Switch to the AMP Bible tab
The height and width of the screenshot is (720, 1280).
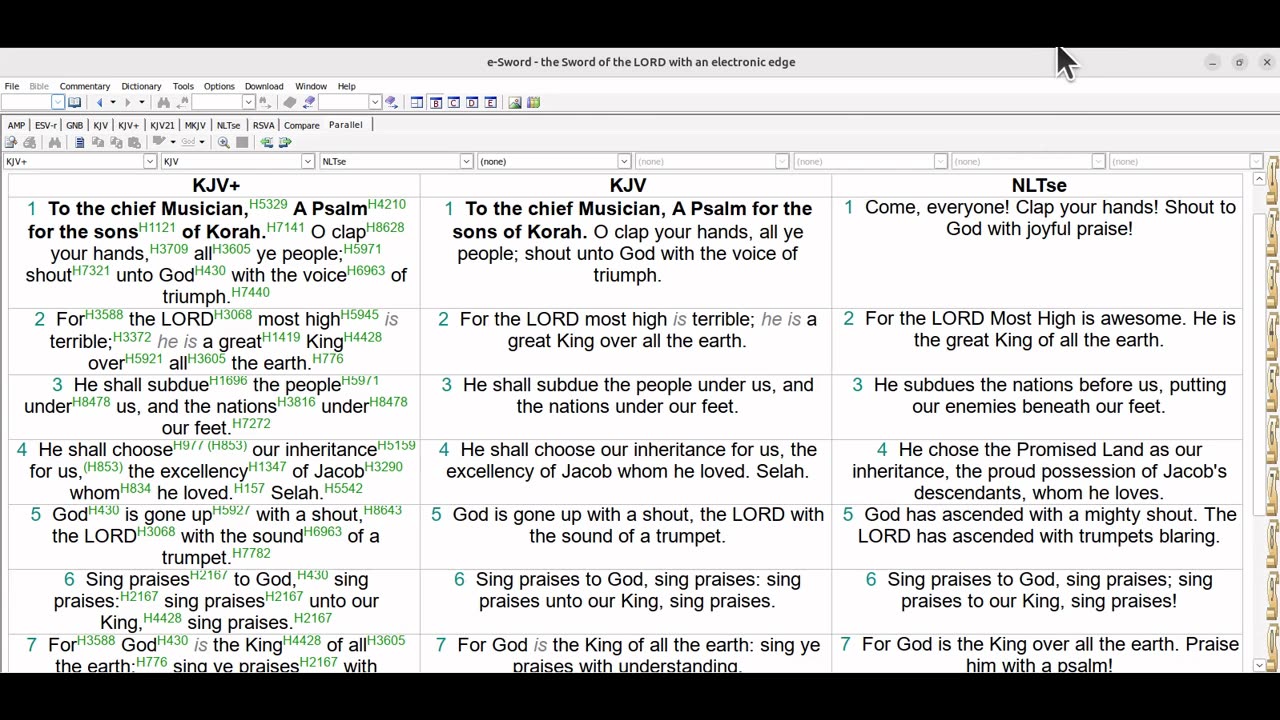[16, 125]
